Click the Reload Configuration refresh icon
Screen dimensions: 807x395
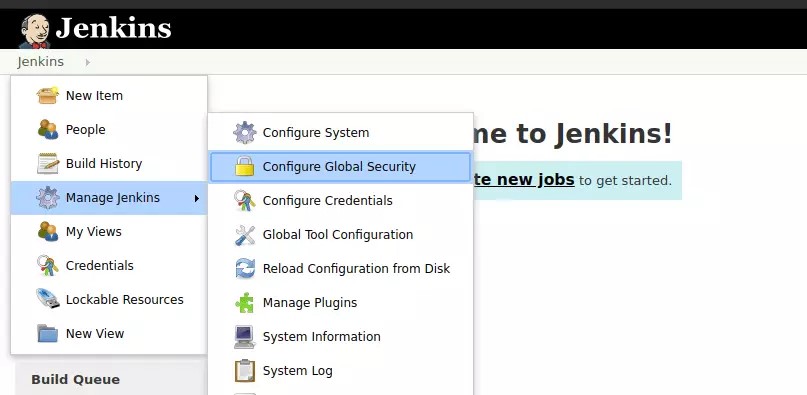coord(244,268)
